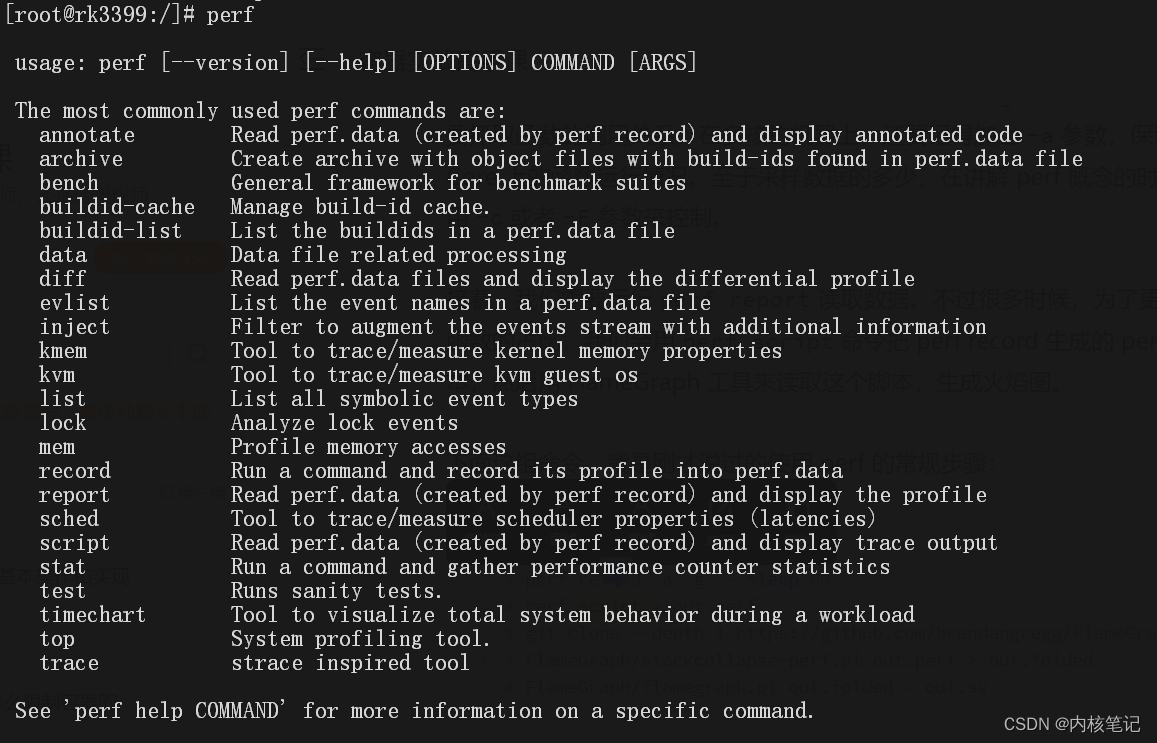This screenshot has width=1157, height=743.
Task: Click the 'trace' command name
Action: (x=69, y=663)
